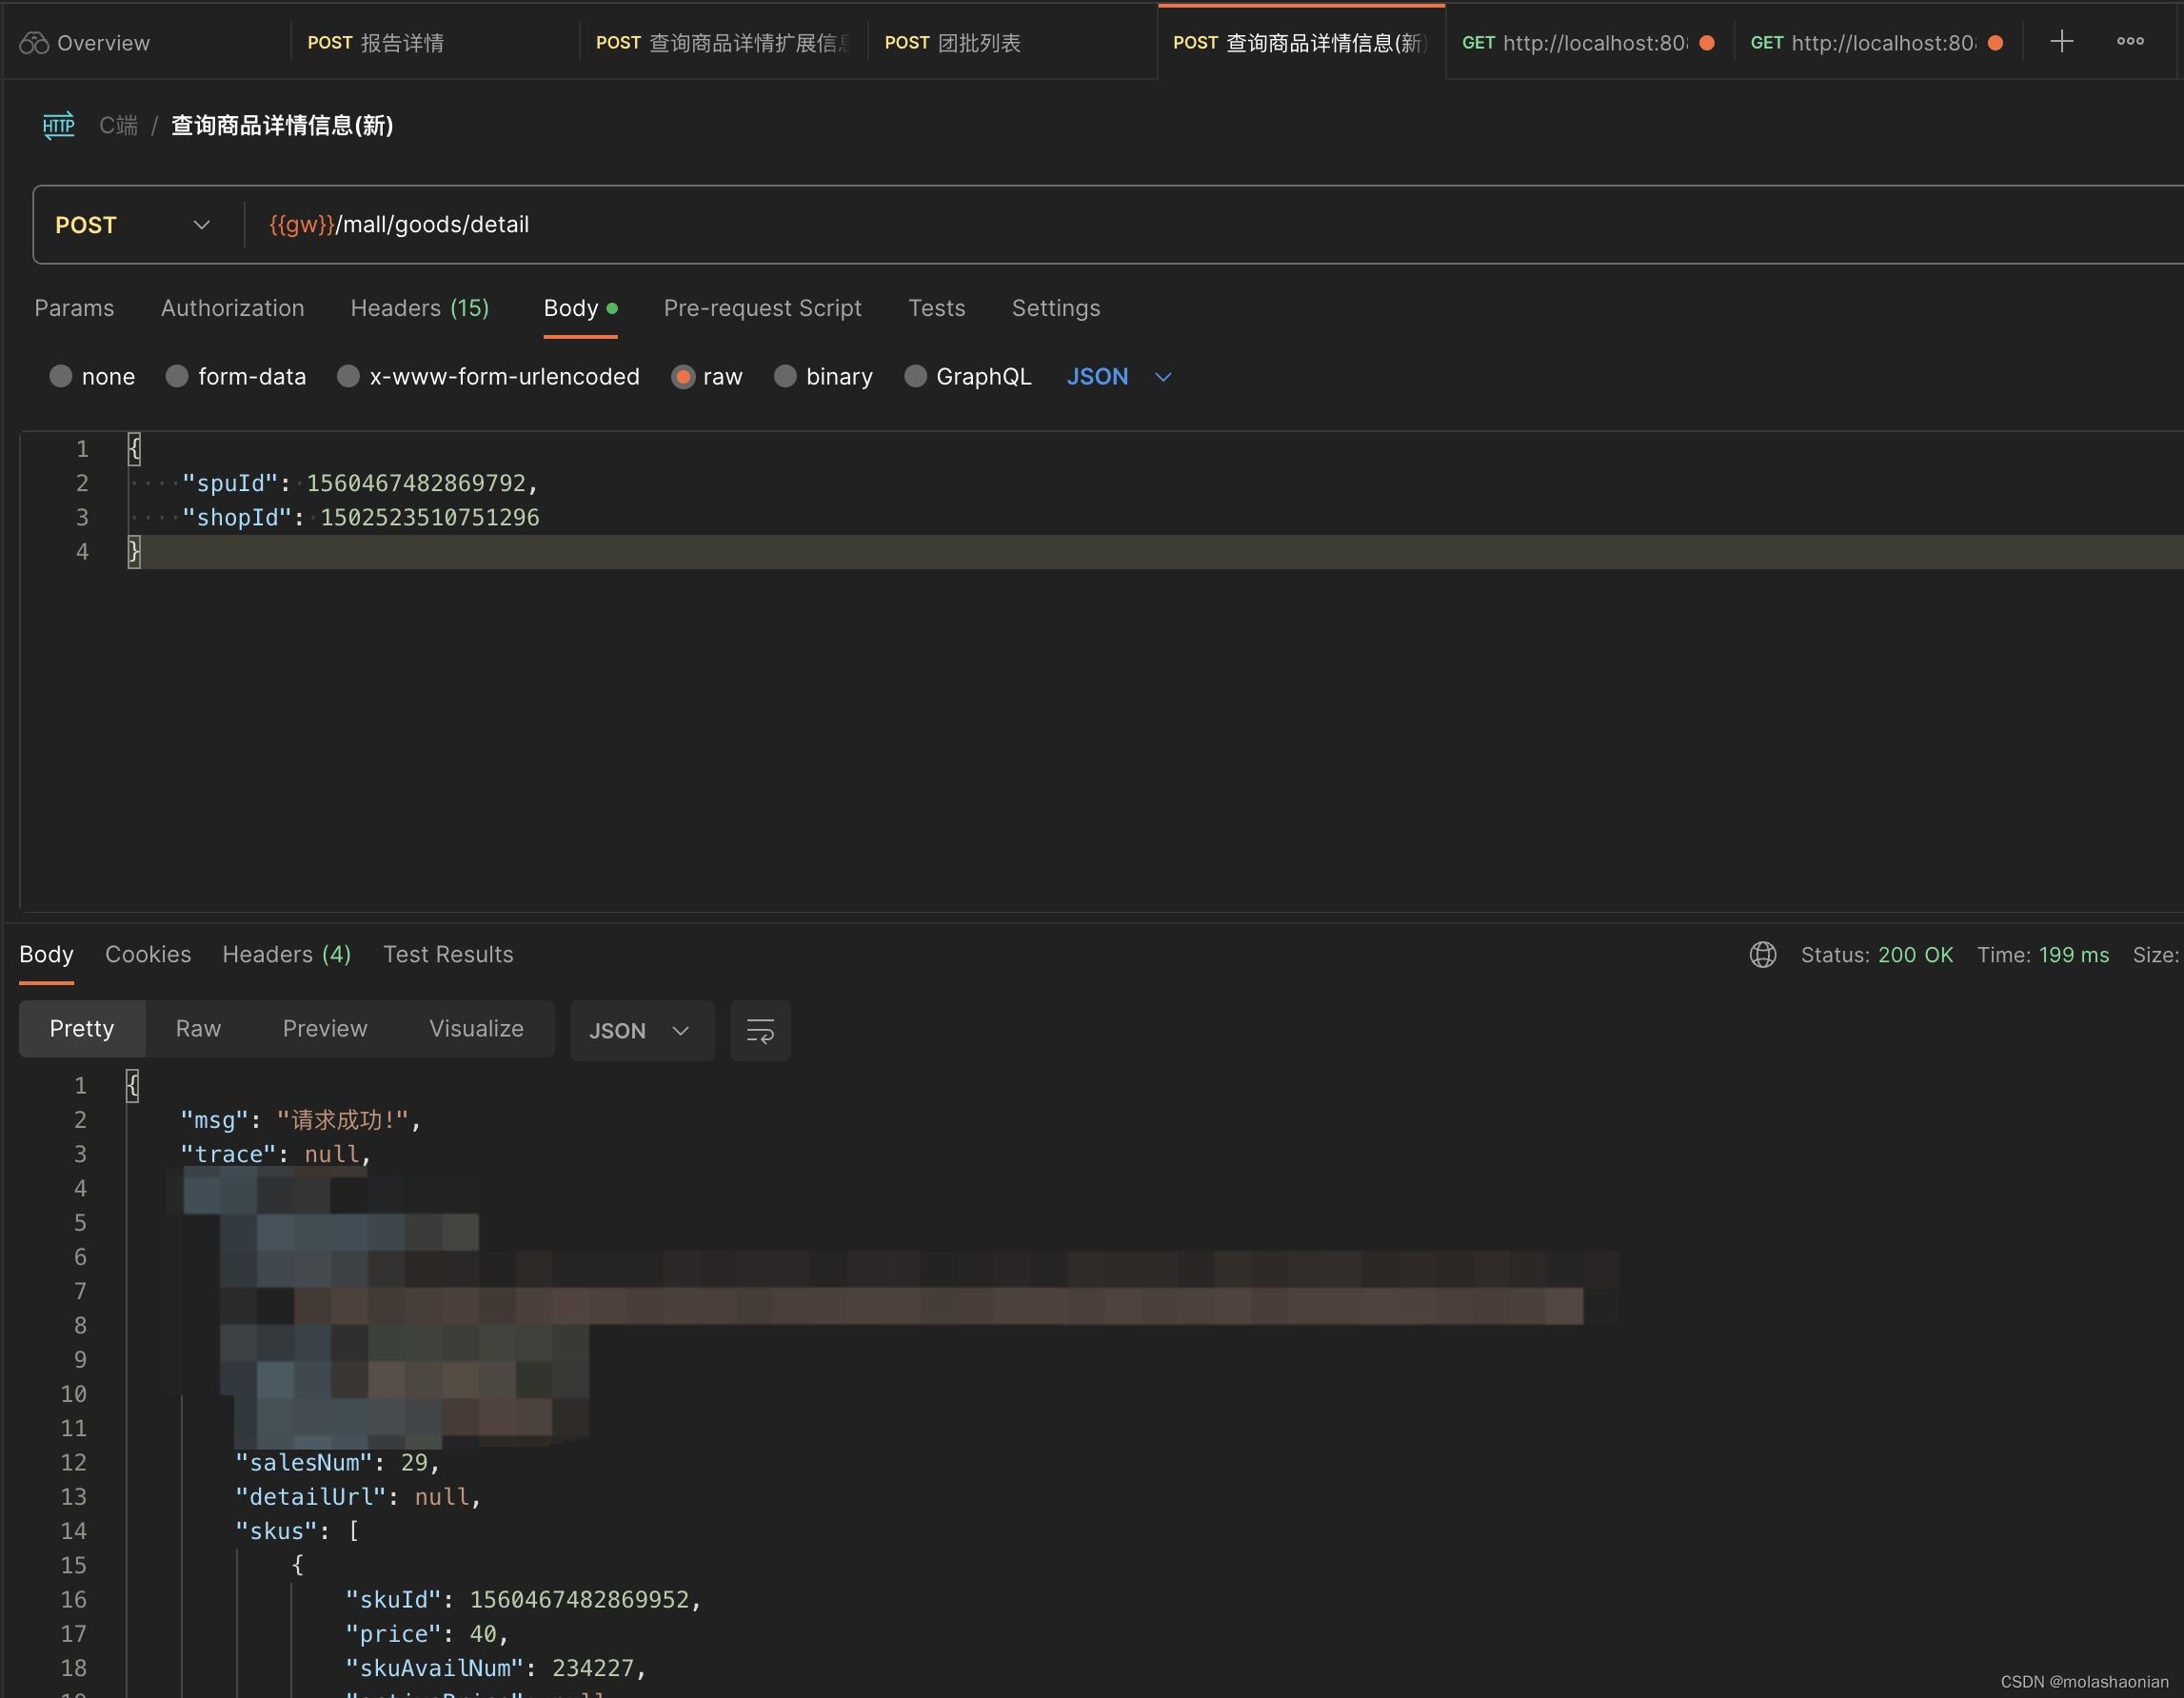
Task: Select the none body type radio
Action: click(x=61, y=376)
